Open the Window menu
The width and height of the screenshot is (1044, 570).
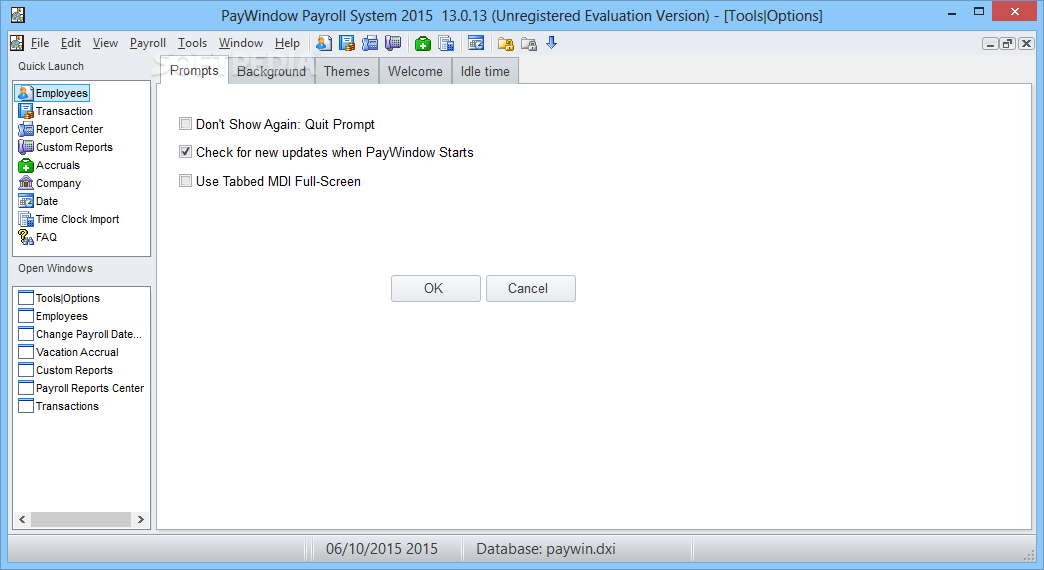click(241, 43)
